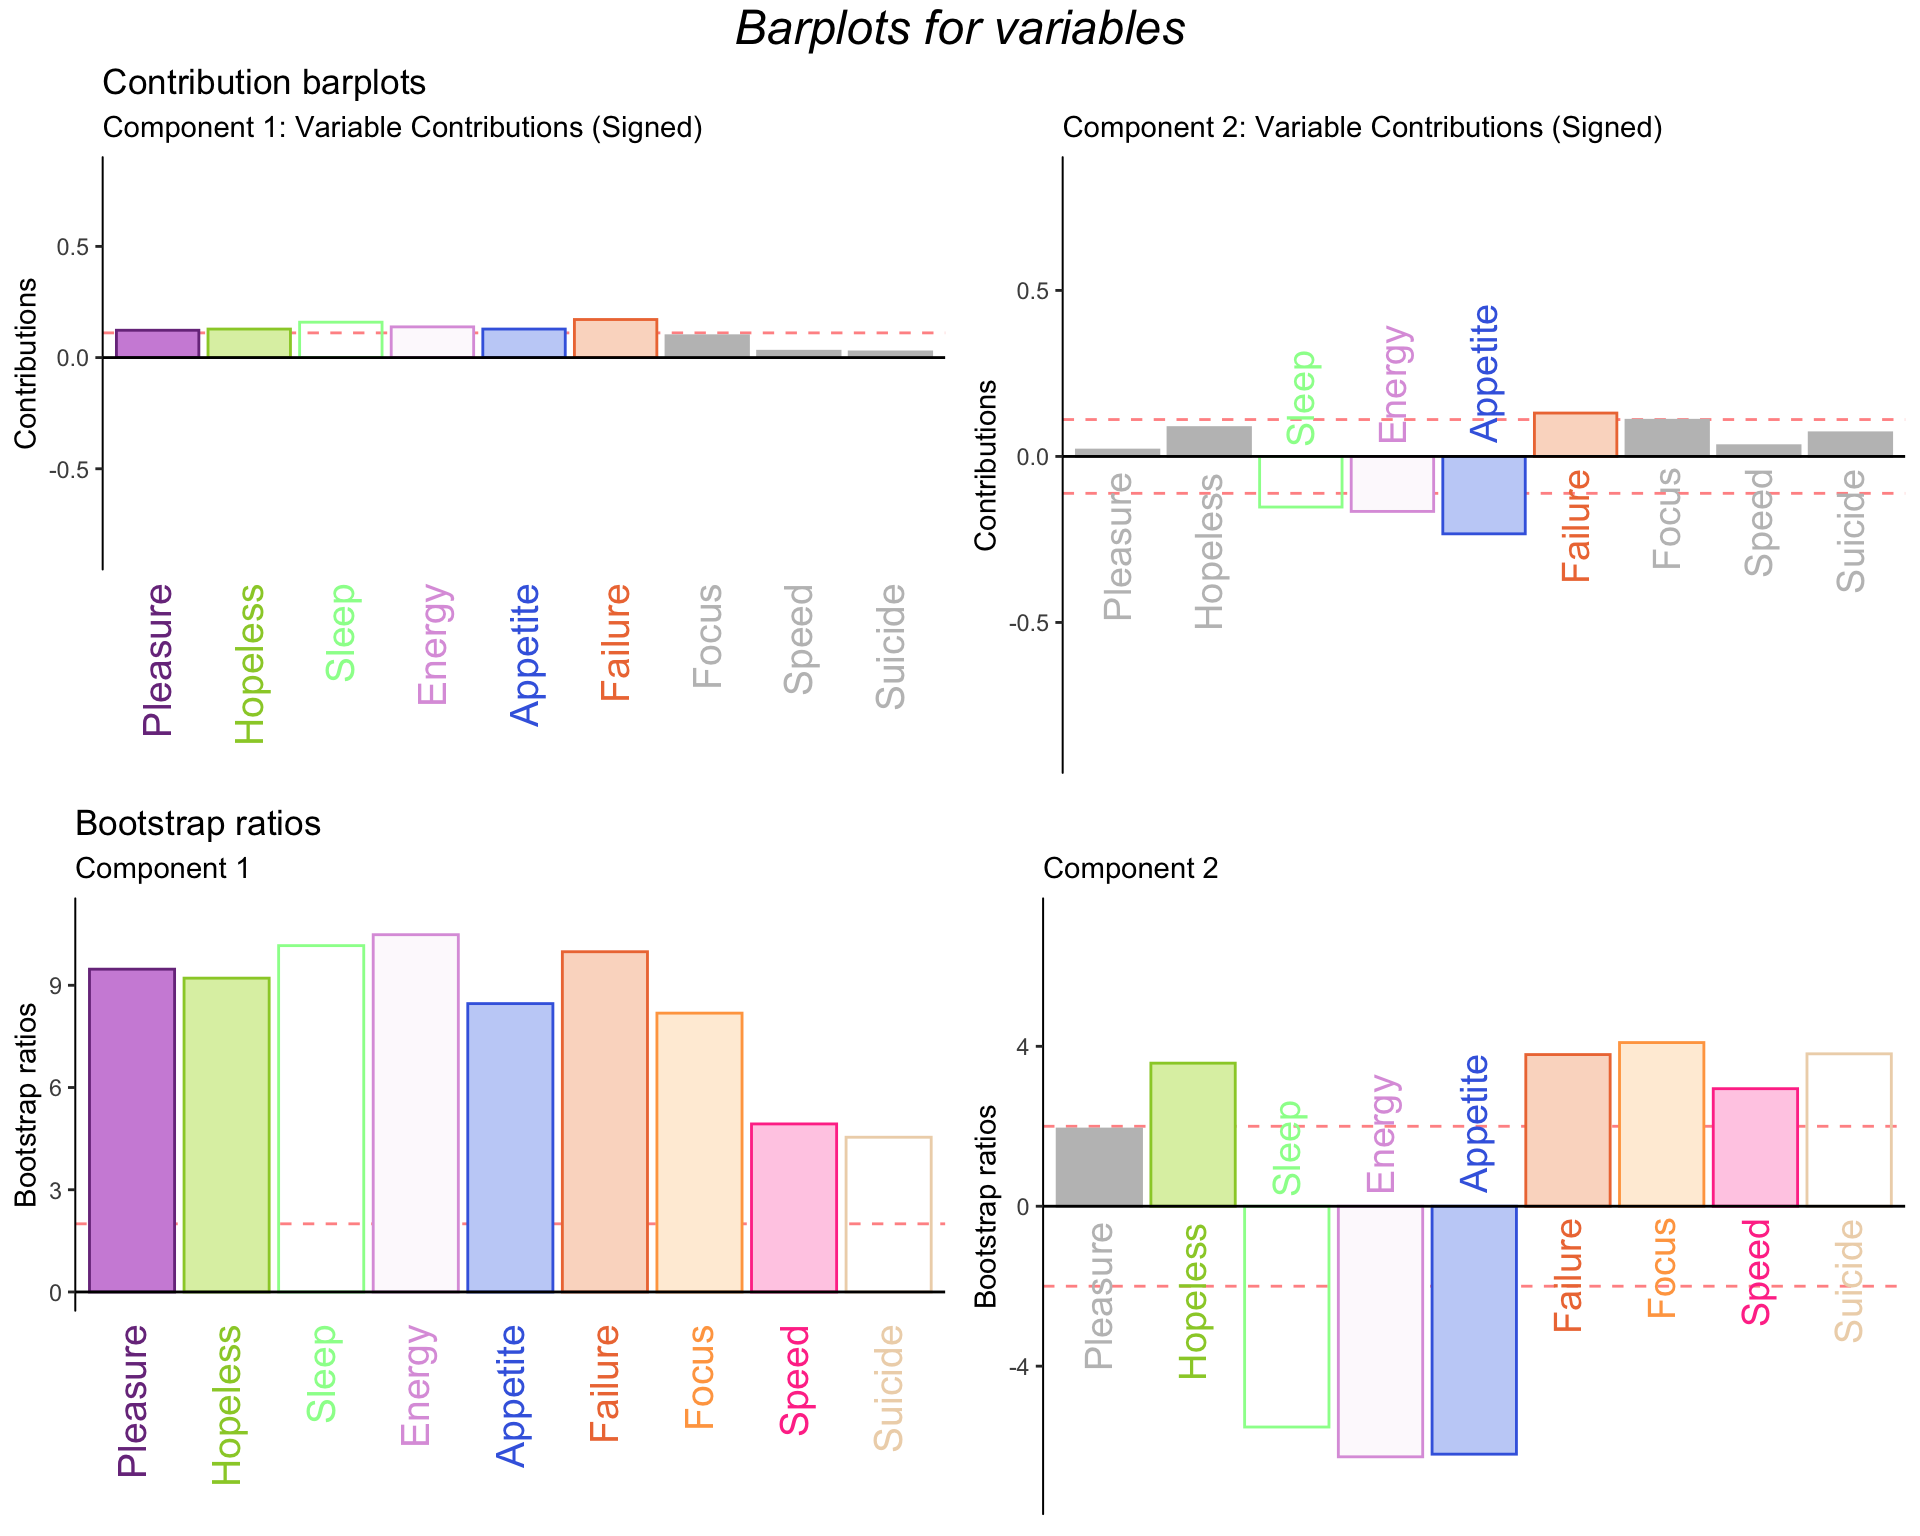This screenshot has height=1536, width=1920.
Task: Click the 'Bootstrap ratios' section heading
Action: (x=198, y=823)
